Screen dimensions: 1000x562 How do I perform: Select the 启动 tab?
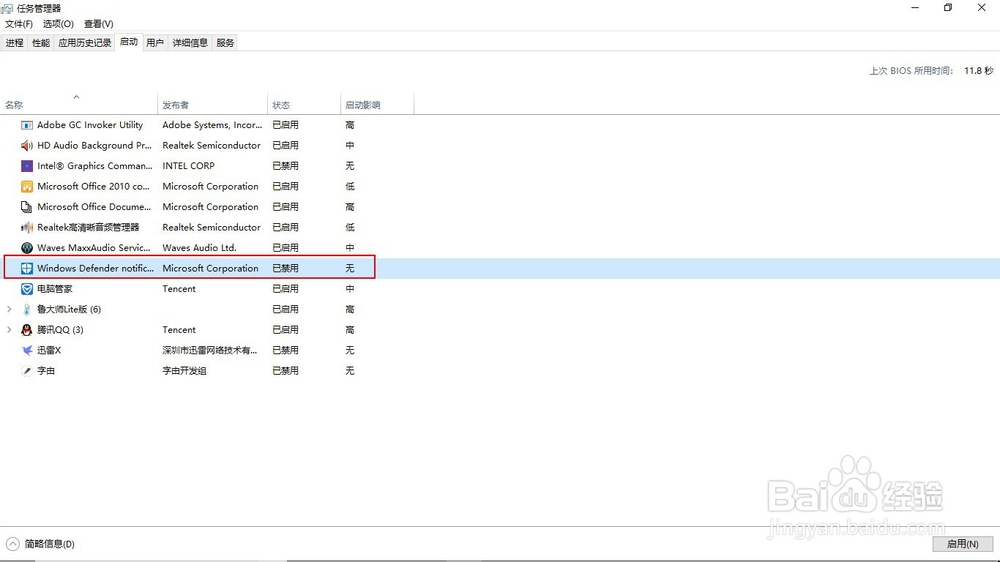[129, 42]
